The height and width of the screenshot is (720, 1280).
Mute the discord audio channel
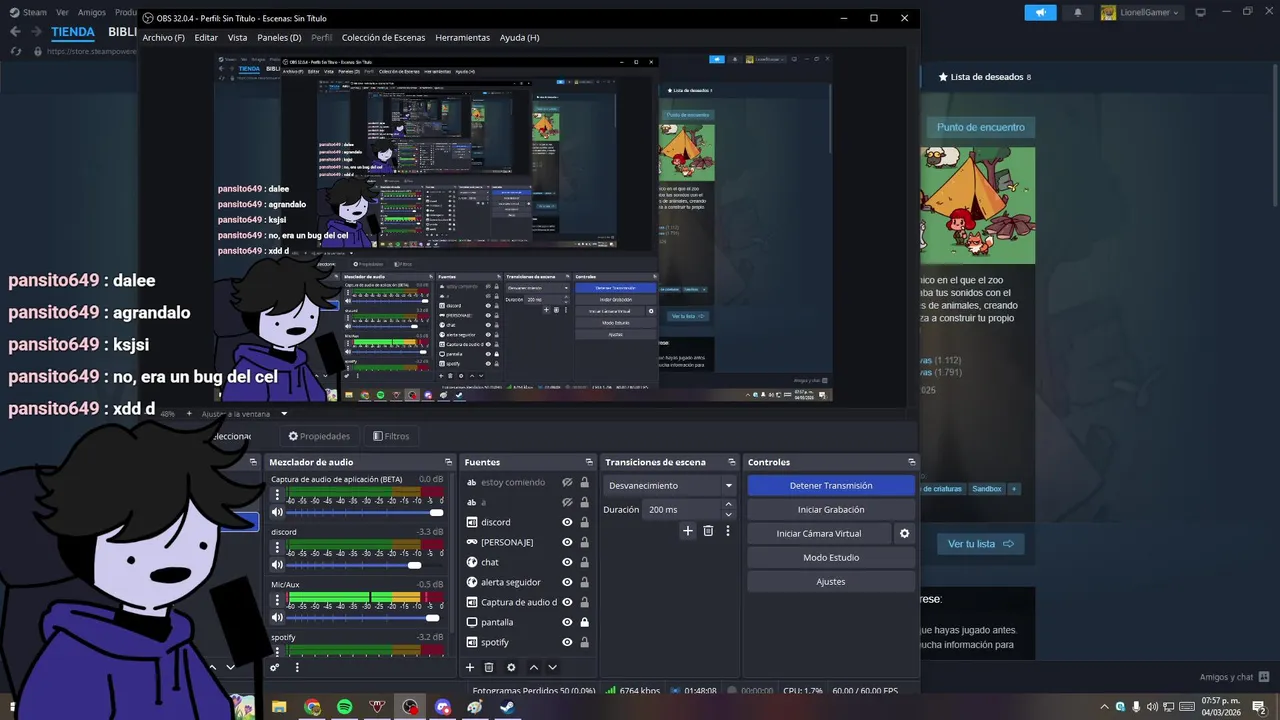click(x=278, y=565)
